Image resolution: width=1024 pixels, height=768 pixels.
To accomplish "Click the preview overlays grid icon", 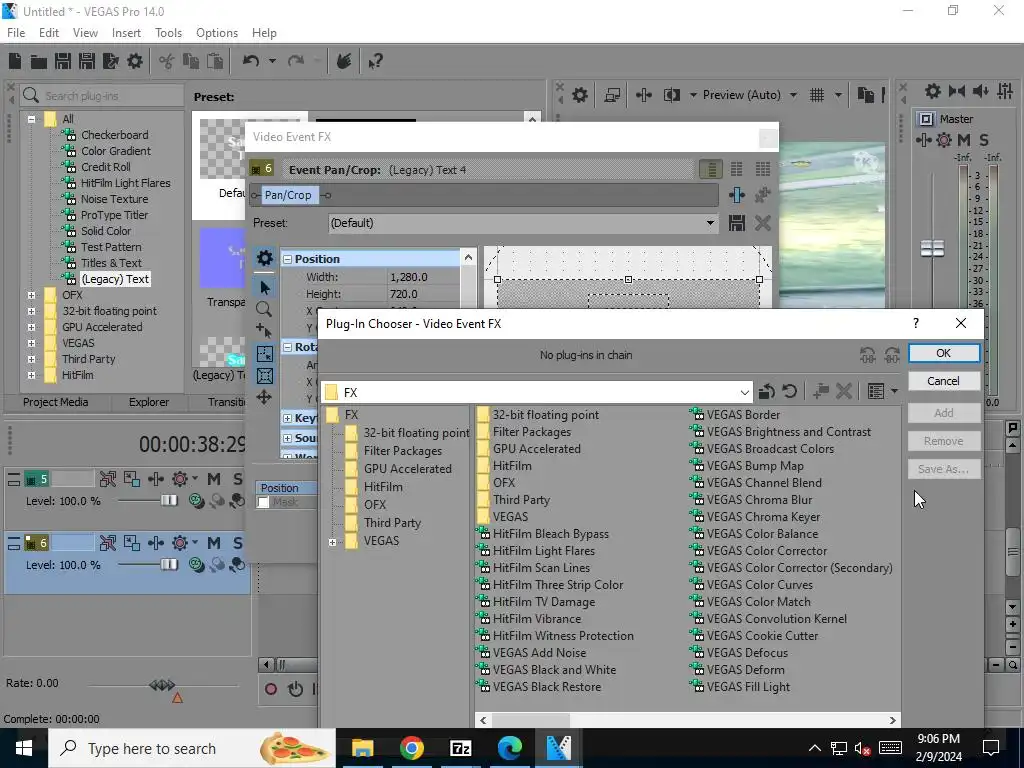I will point(817,95).
